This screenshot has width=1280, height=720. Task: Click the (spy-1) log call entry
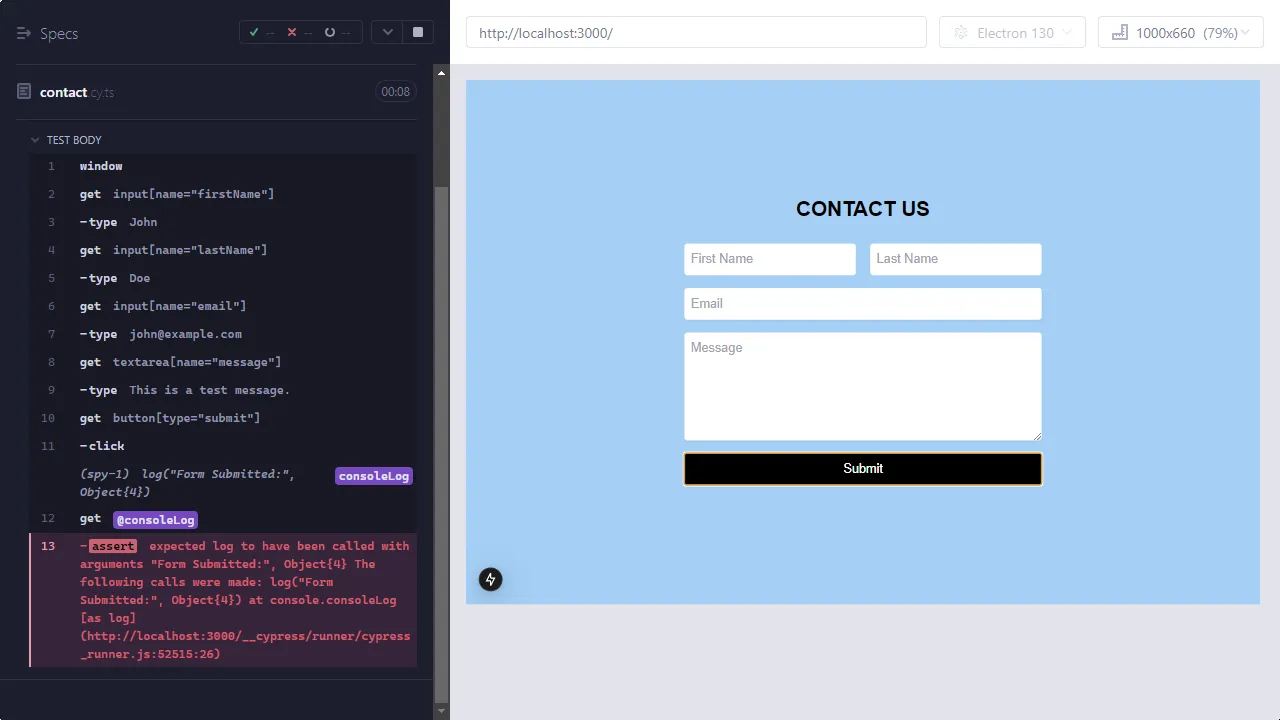click(x=224, y=483)
